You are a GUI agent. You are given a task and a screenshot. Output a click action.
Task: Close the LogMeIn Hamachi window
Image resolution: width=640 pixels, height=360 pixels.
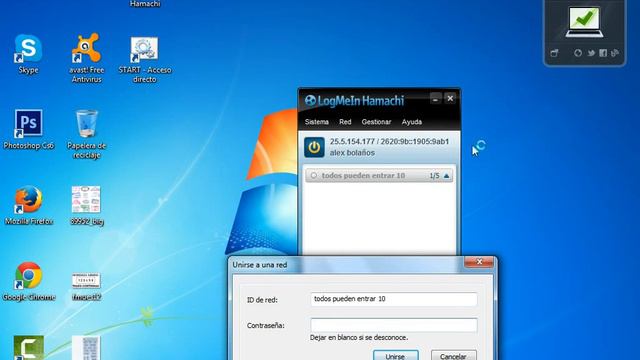(450, 98)
